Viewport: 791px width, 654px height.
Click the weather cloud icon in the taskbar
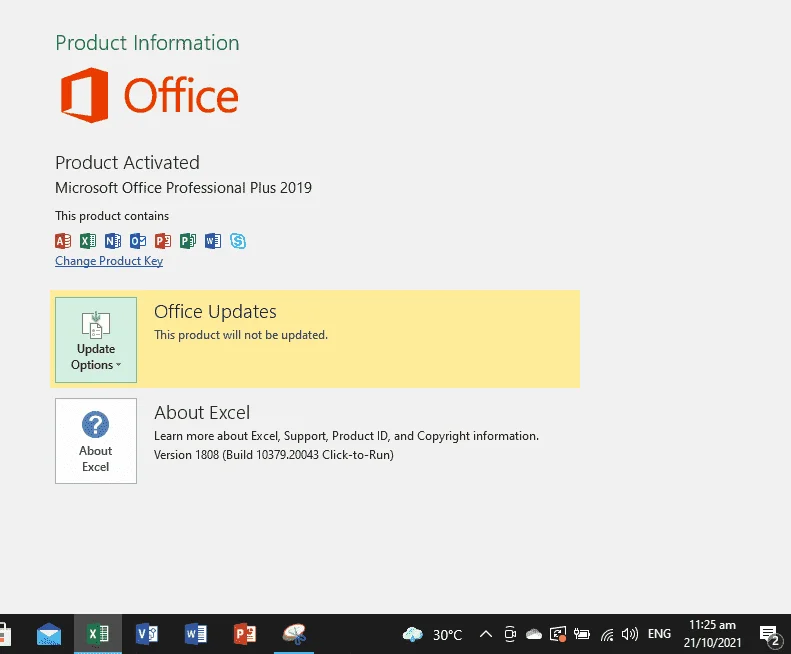[x=413, y=634]
